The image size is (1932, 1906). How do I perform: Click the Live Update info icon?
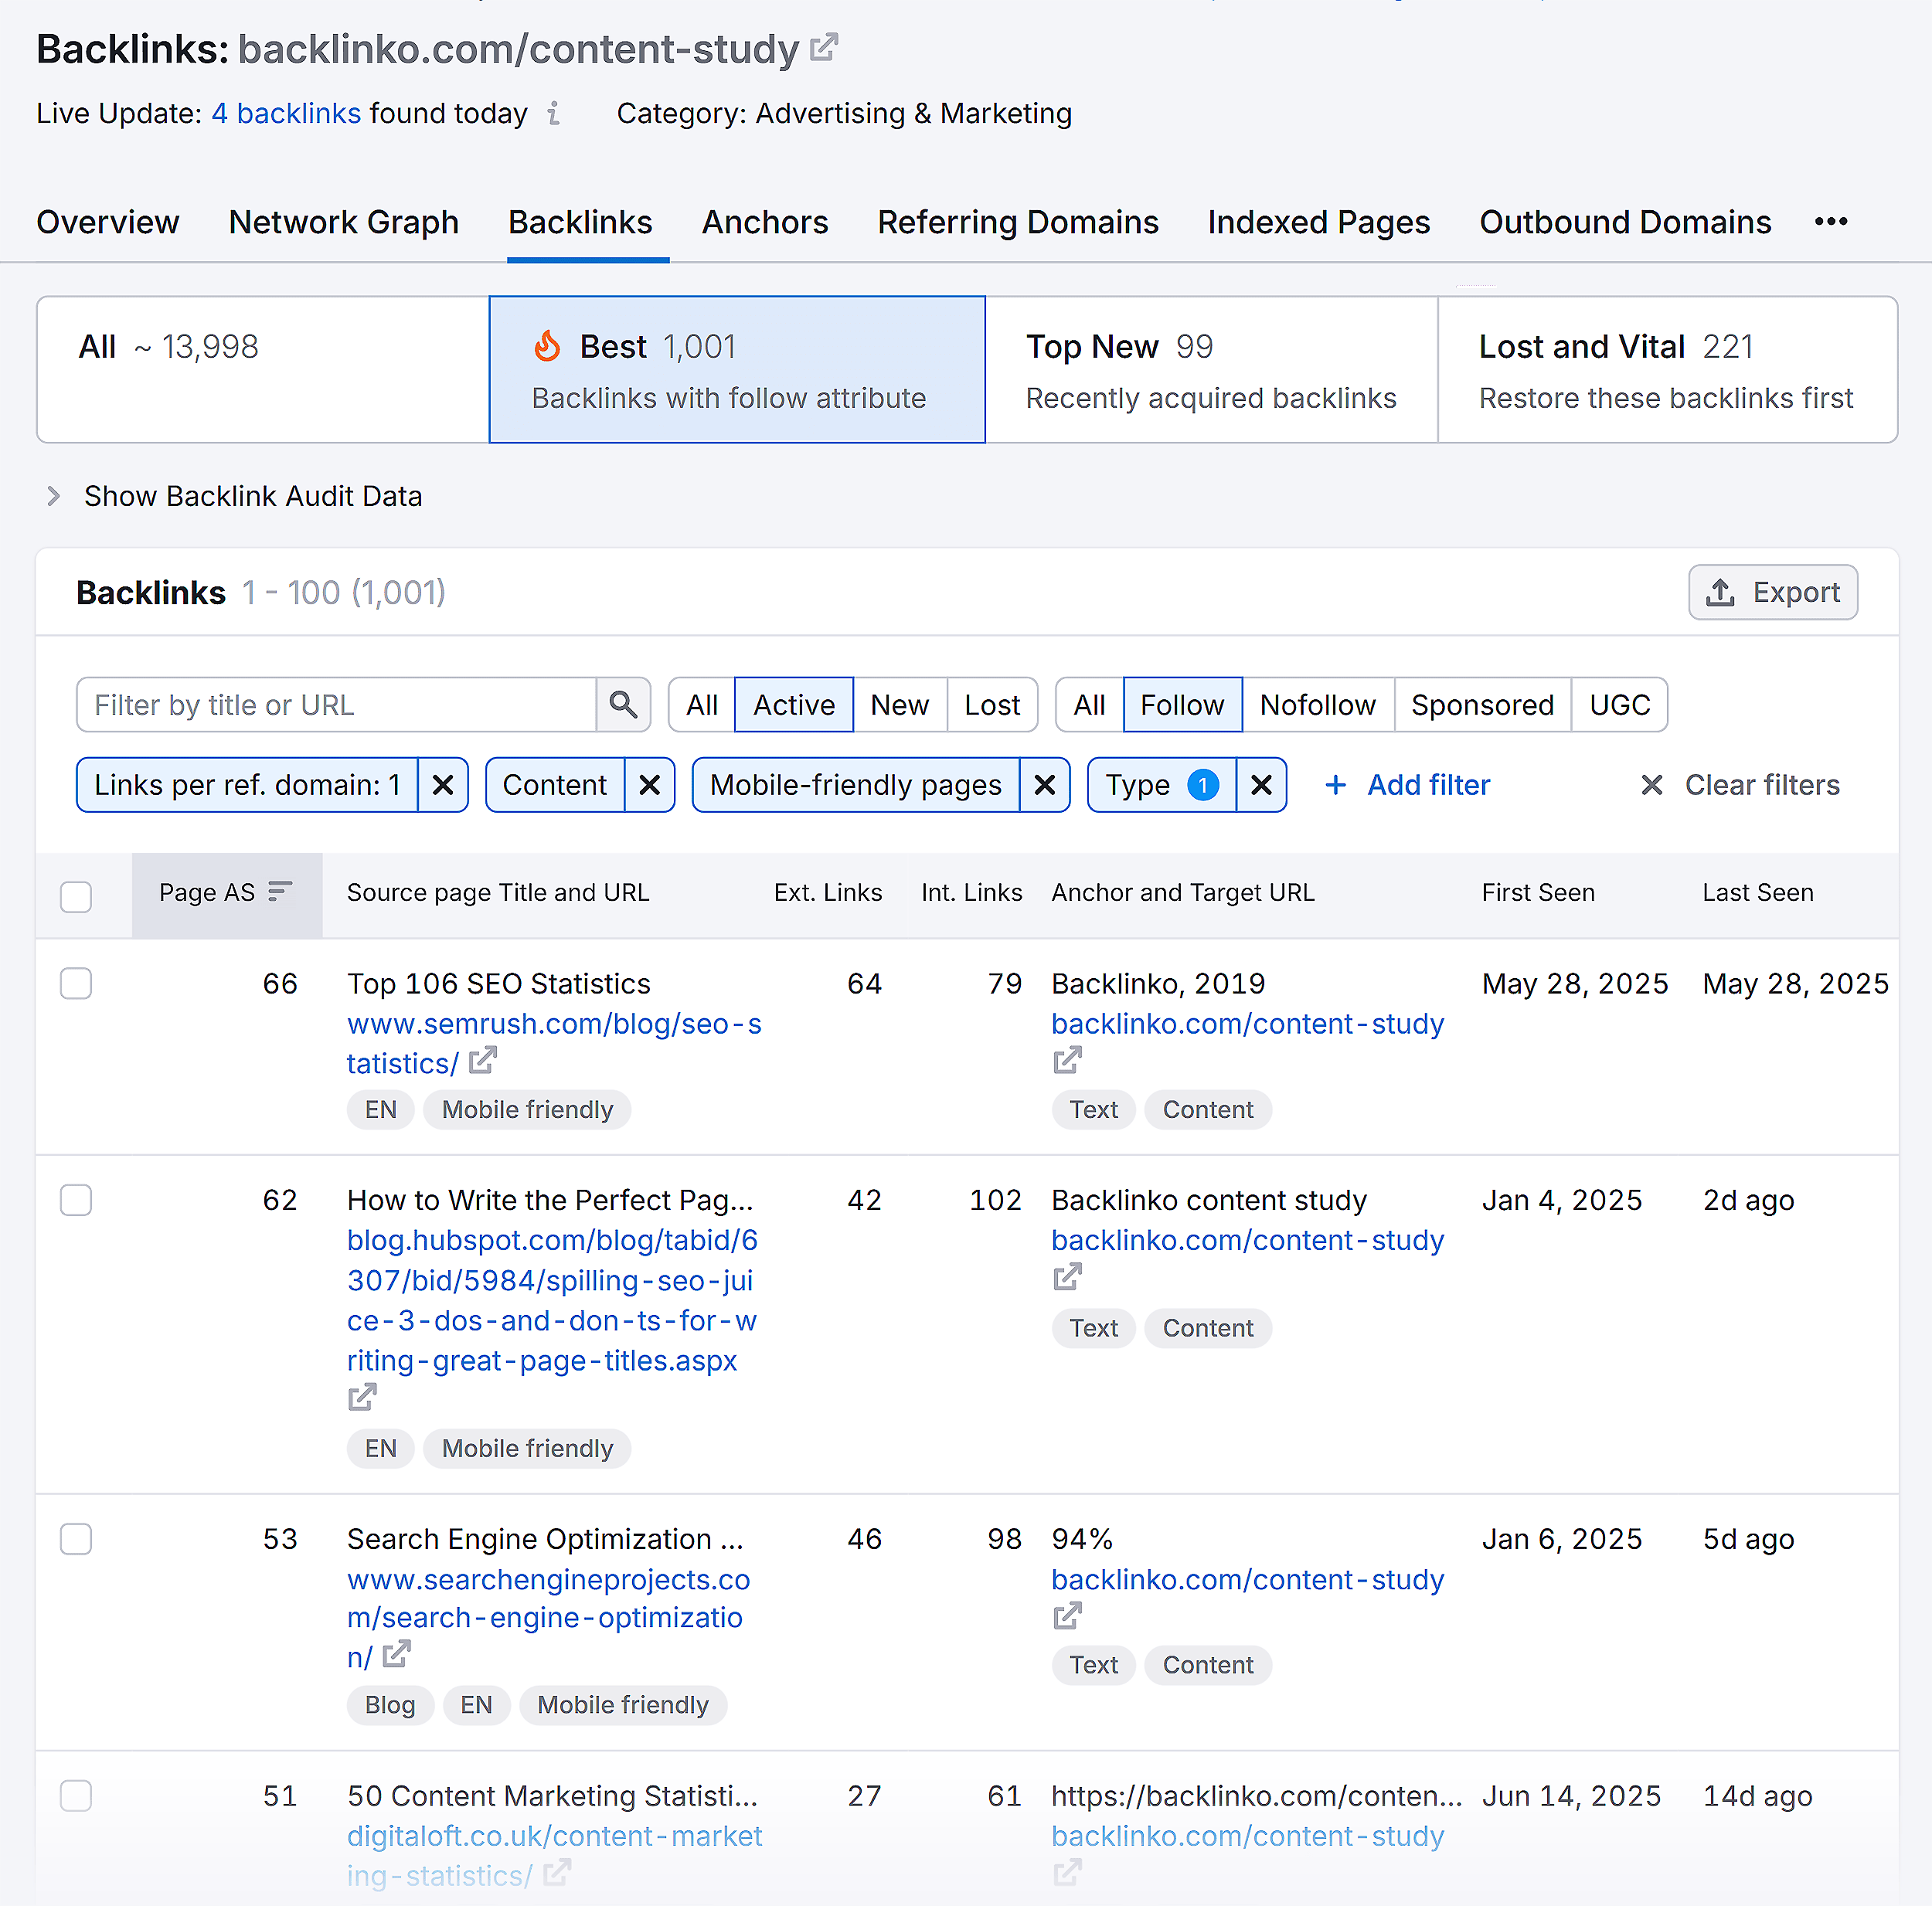coord(554,113)
